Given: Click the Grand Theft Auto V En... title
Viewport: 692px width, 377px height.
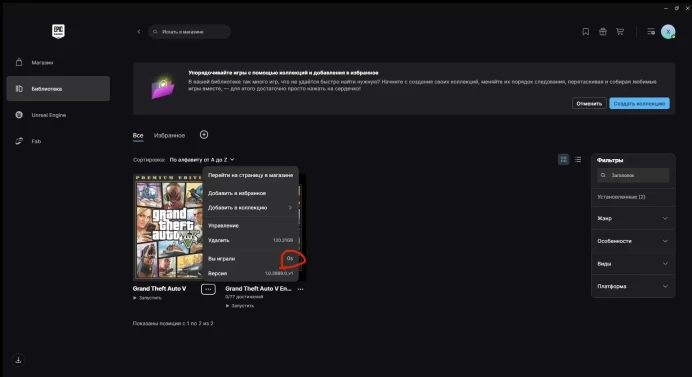Looking at the screenshot, I should (259, 289).
